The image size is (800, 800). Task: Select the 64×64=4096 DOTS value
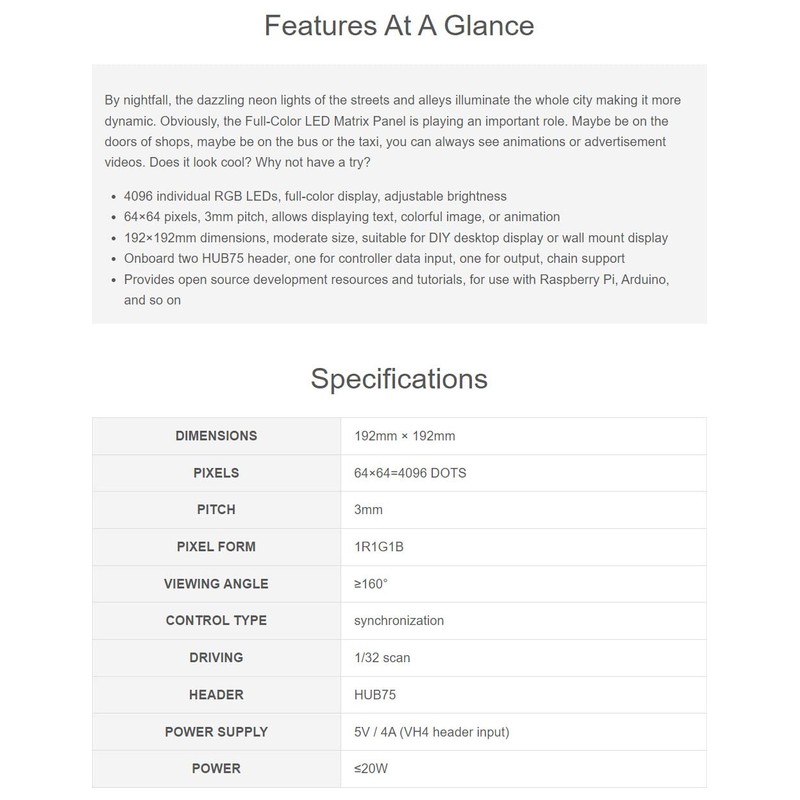pyautogui.click(x=410, y=473)
